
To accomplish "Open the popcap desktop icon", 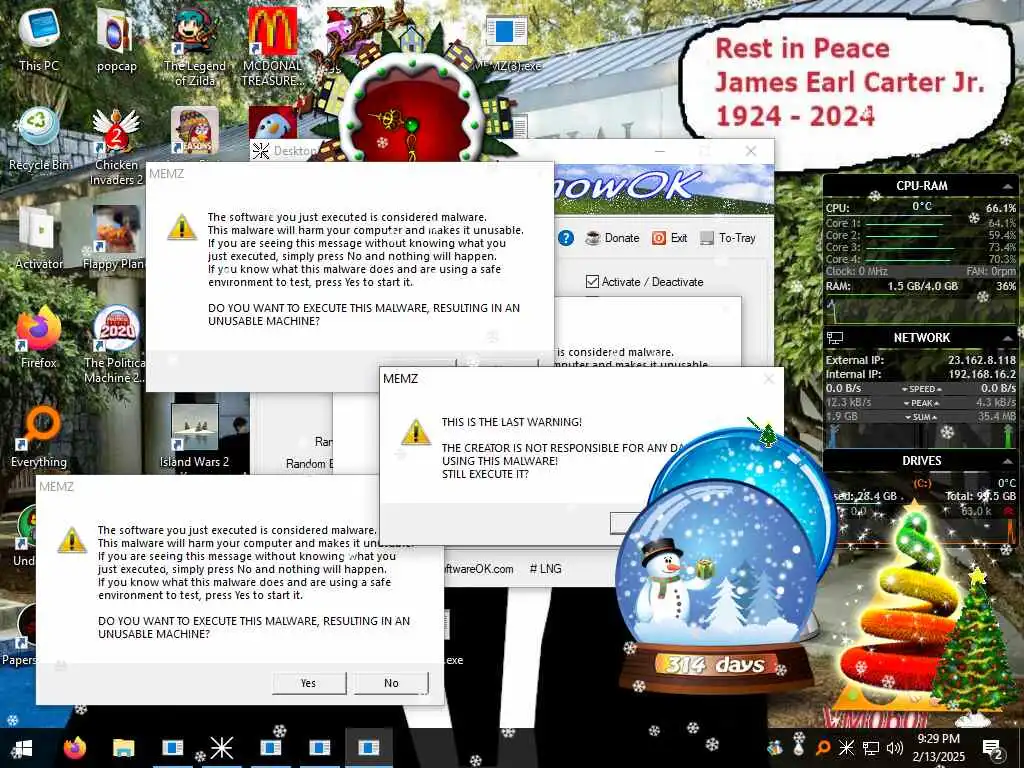I will pyautogui.click(x=116, y=38).
